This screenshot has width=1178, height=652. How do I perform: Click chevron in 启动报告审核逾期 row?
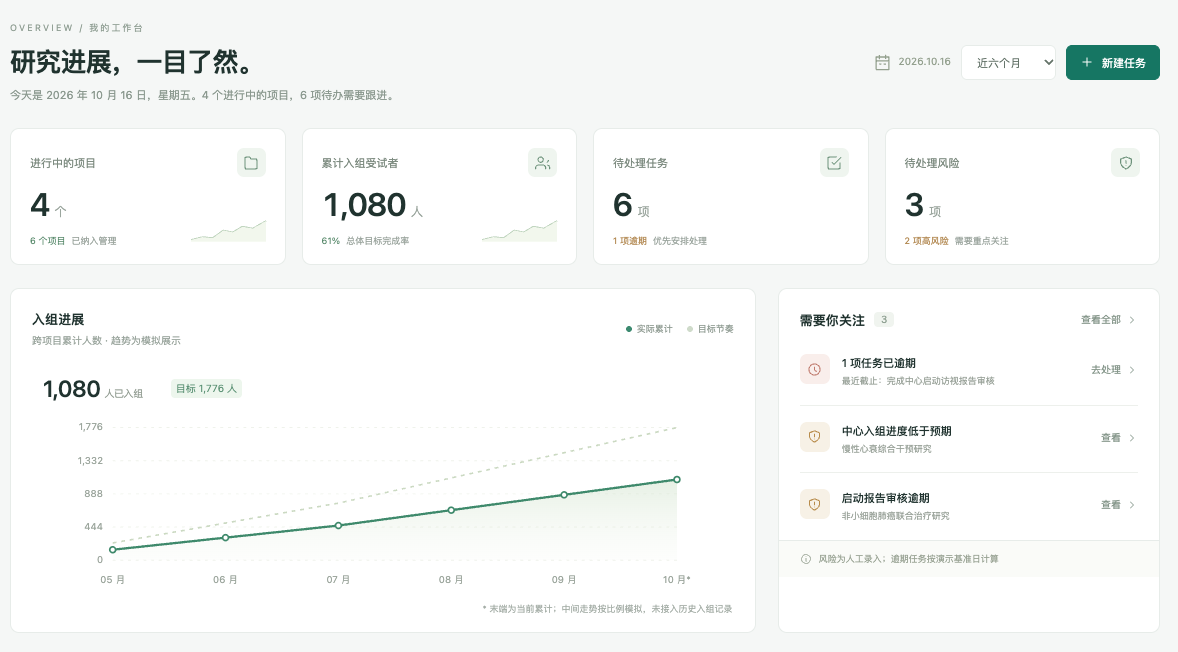tap(1132, 505)
